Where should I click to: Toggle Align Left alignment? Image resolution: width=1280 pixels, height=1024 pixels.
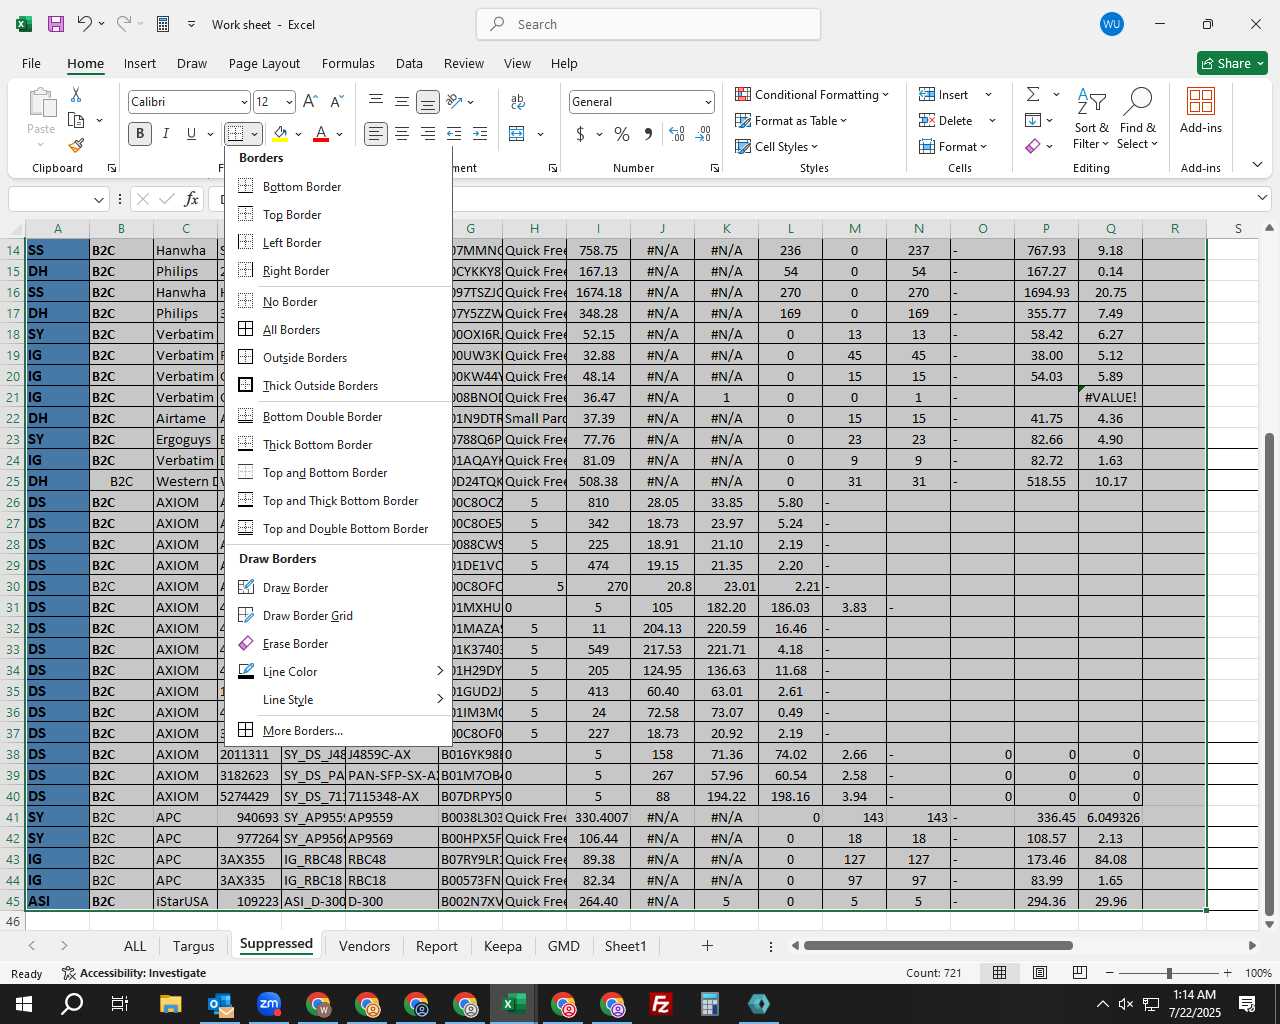[x=376, y=133]
